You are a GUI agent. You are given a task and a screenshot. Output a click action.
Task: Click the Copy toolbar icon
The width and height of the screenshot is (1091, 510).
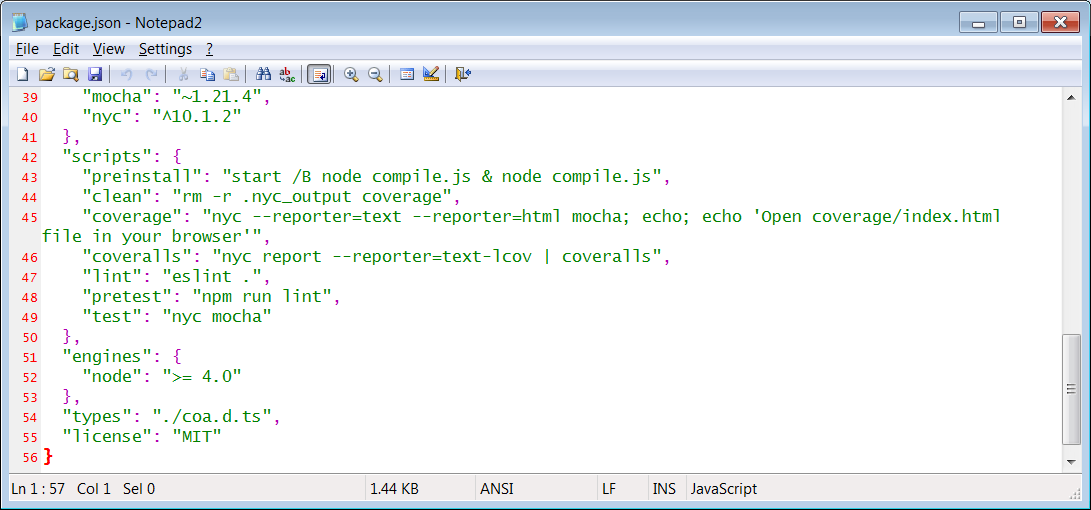(207, 74)
